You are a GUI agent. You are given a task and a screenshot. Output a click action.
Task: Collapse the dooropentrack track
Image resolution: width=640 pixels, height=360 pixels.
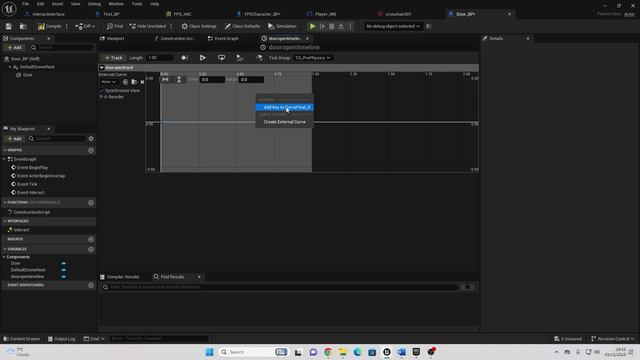pyautogui.click(x=102, y=67)
